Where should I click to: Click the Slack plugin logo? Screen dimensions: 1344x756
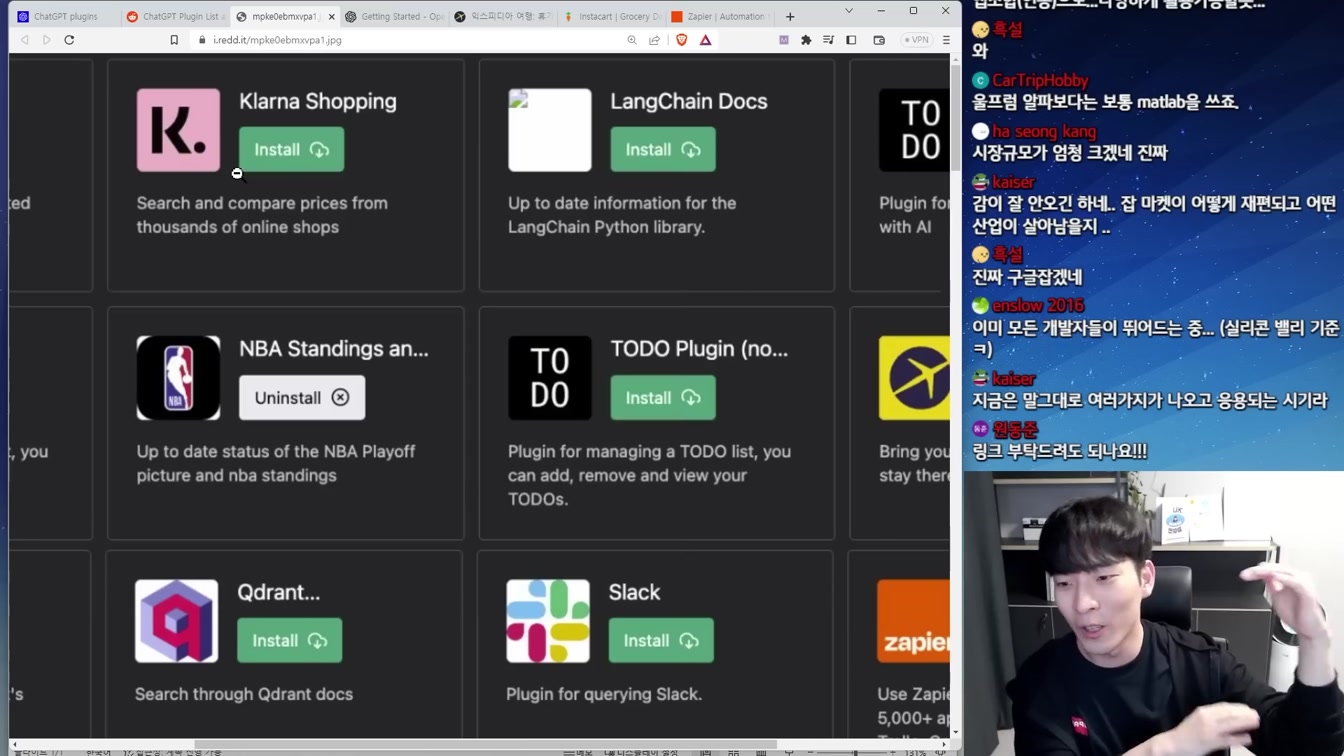548,621
